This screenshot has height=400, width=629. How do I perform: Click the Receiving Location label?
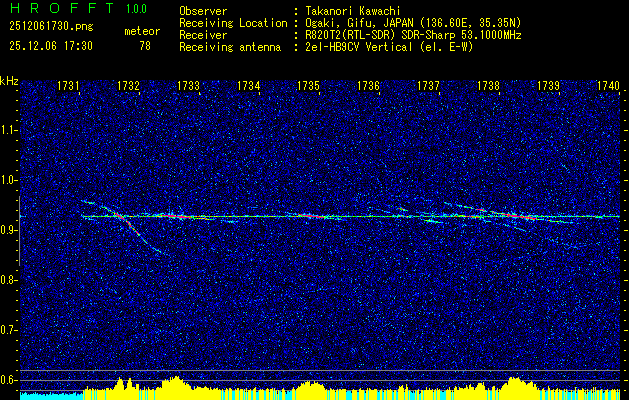(233, 23)
